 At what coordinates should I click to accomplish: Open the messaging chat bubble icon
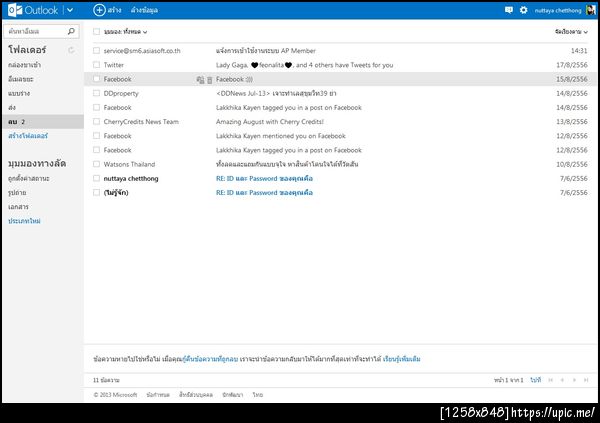pyautogui.click(x=509, y=10)
